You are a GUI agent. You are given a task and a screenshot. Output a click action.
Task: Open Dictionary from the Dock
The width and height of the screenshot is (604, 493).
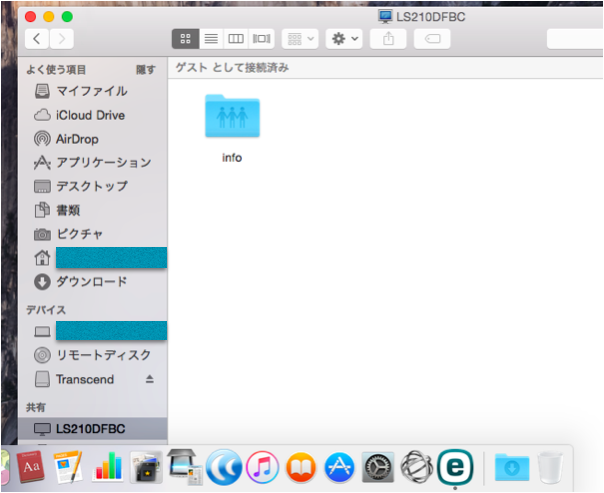(31, 467)
